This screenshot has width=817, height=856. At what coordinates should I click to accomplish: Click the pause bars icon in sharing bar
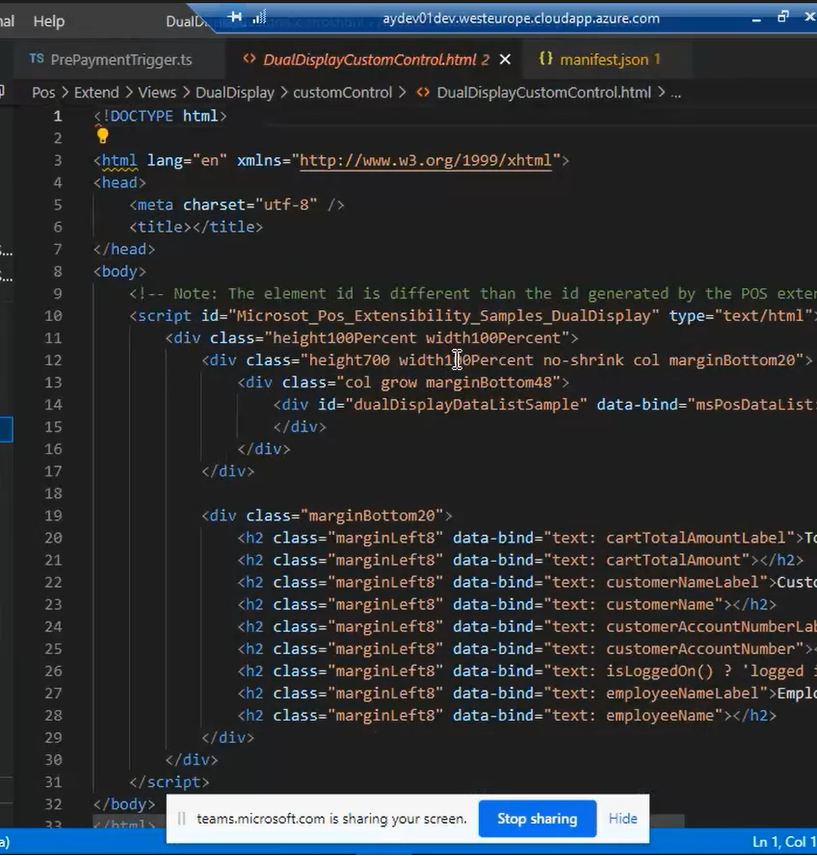pos(182,818)
